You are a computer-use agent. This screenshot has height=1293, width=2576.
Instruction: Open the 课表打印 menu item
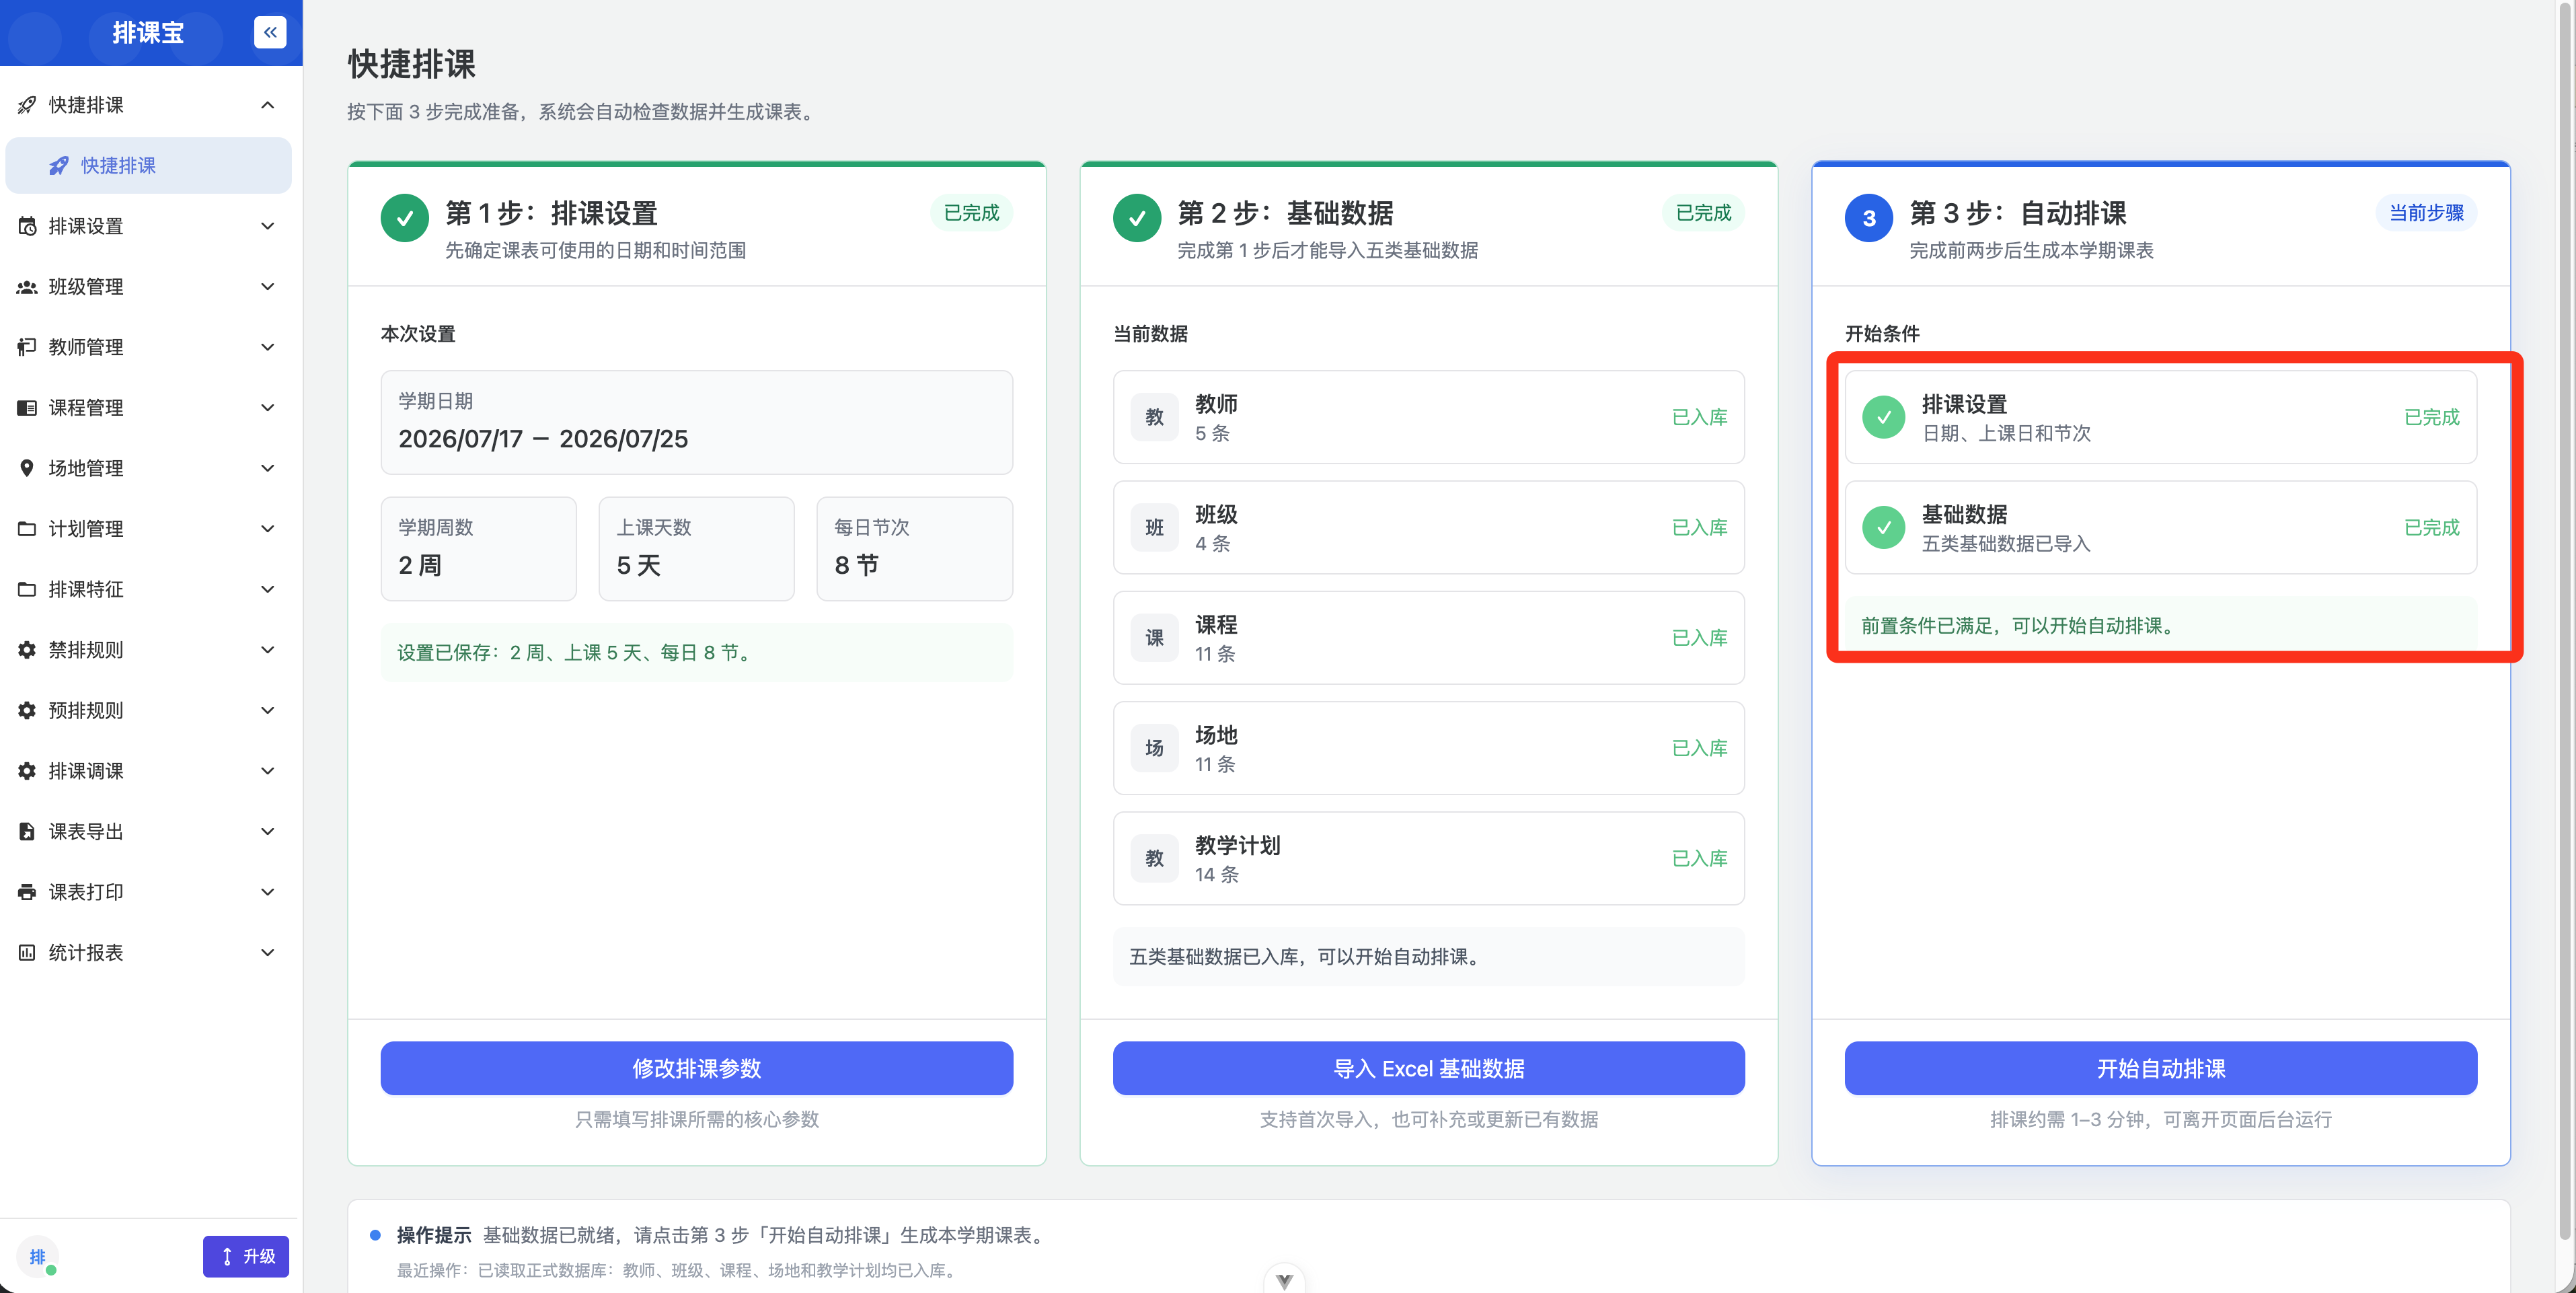[148, 892]
